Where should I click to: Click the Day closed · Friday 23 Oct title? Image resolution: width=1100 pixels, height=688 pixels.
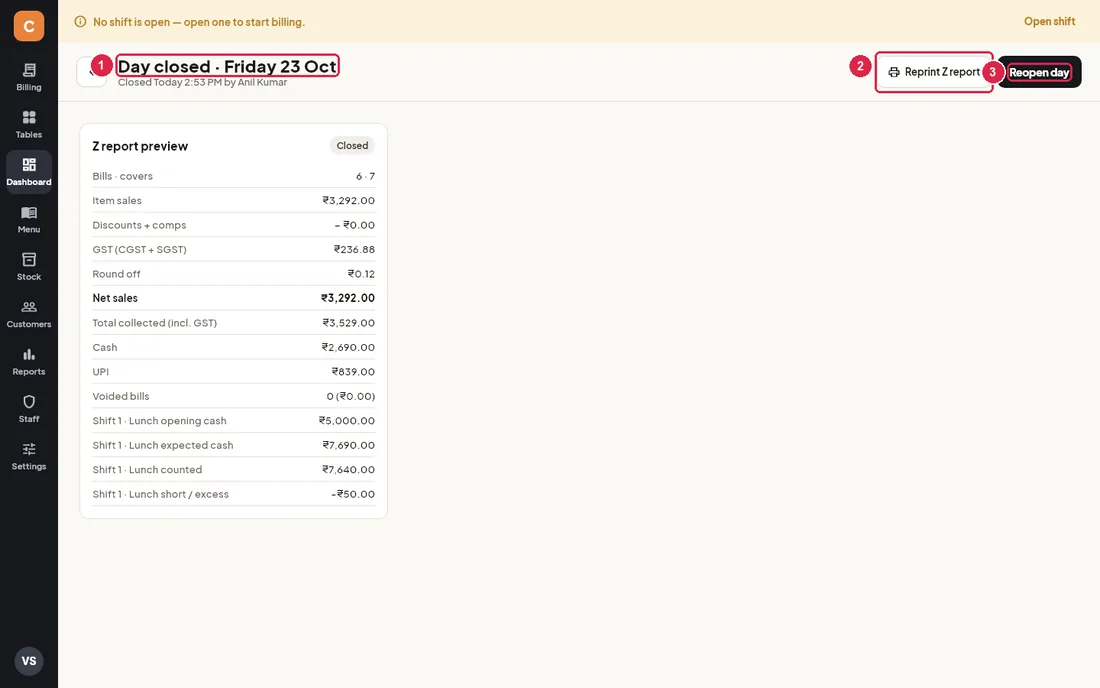point(227,66)
